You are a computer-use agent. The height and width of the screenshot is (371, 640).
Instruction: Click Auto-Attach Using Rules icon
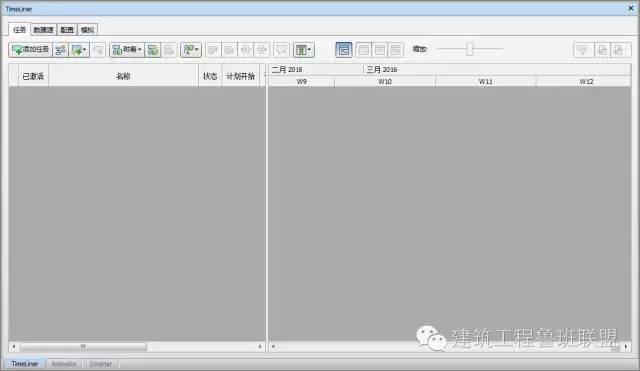click(153, 50)
